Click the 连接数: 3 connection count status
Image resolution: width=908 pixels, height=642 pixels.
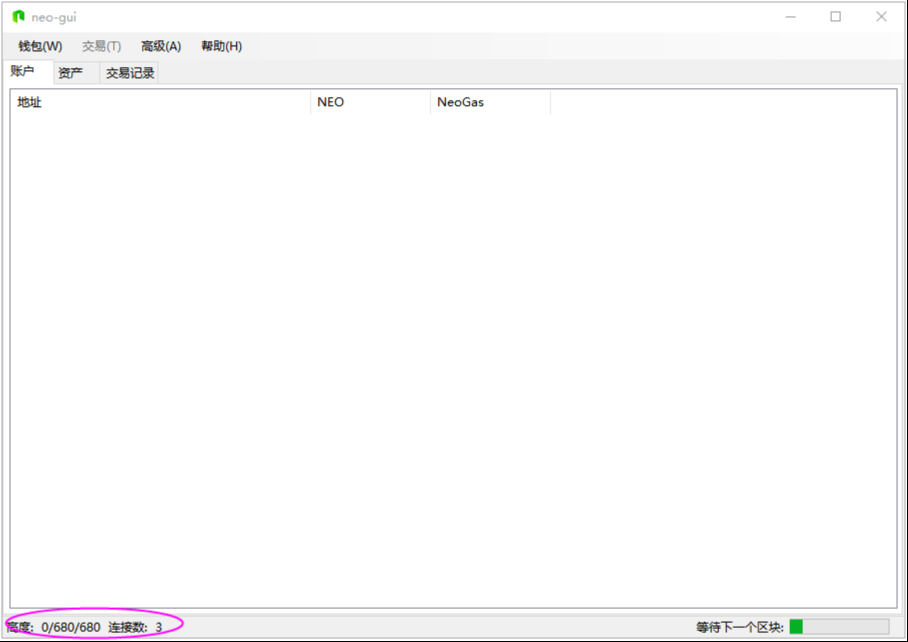click(x=136, y=627)
